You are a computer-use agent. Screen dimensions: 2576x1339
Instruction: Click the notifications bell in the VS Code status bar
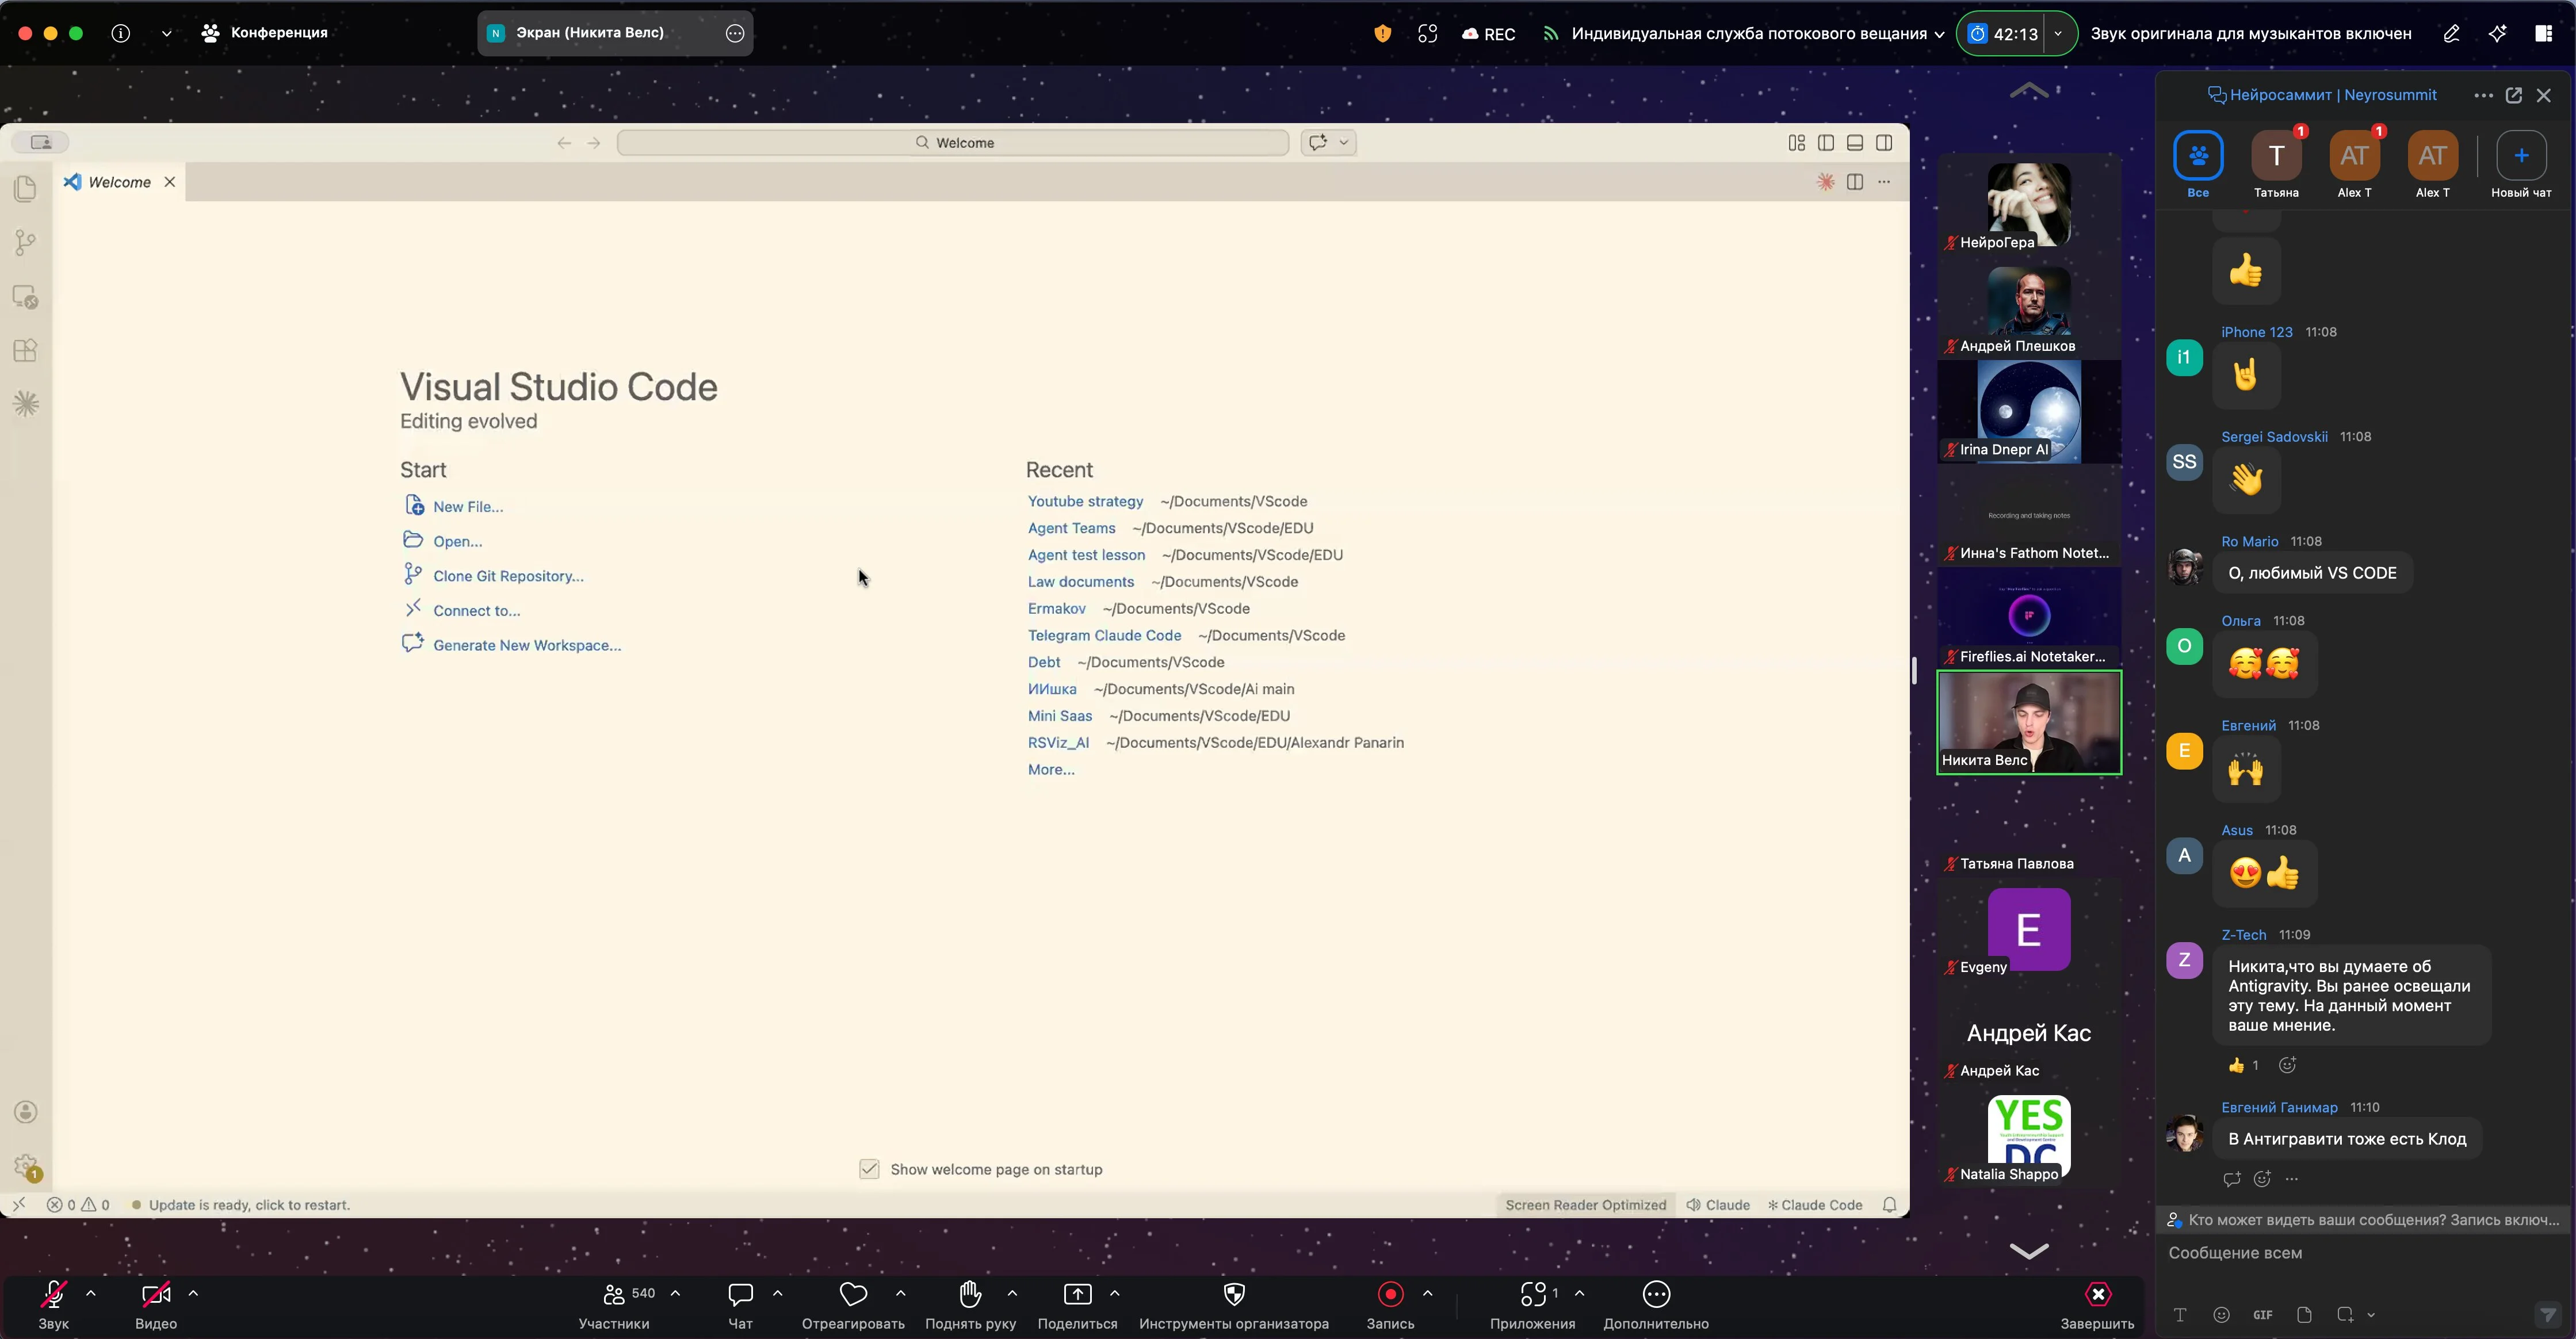tap(1889, 1205)
